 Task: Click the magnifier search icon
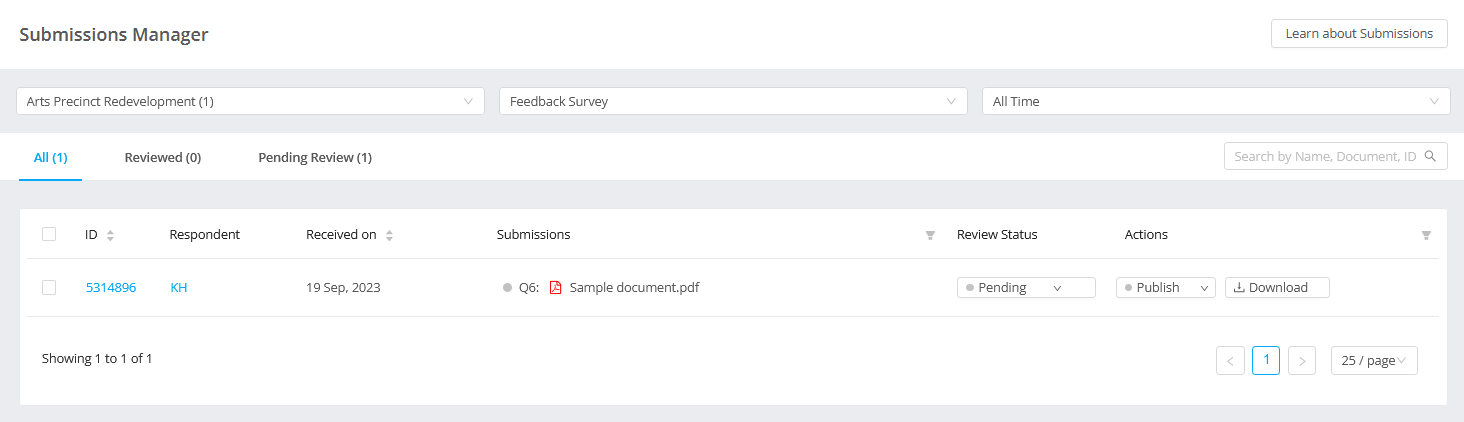click(1430, 156)
